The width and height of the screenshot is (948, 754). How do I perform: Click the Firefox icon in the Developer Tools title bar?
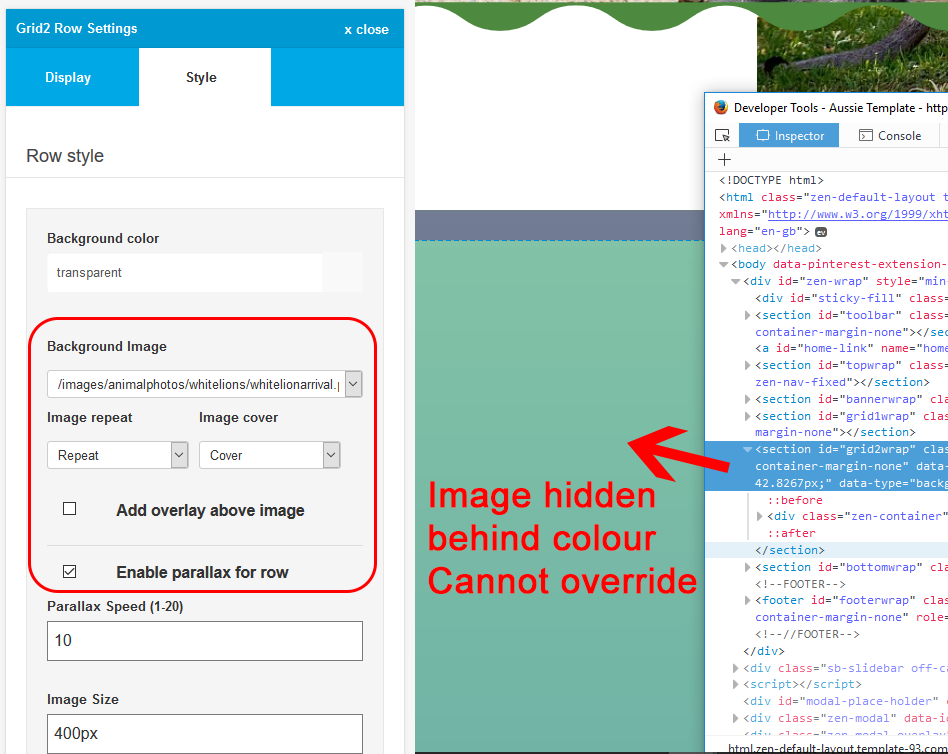click(x=721, y=108)
